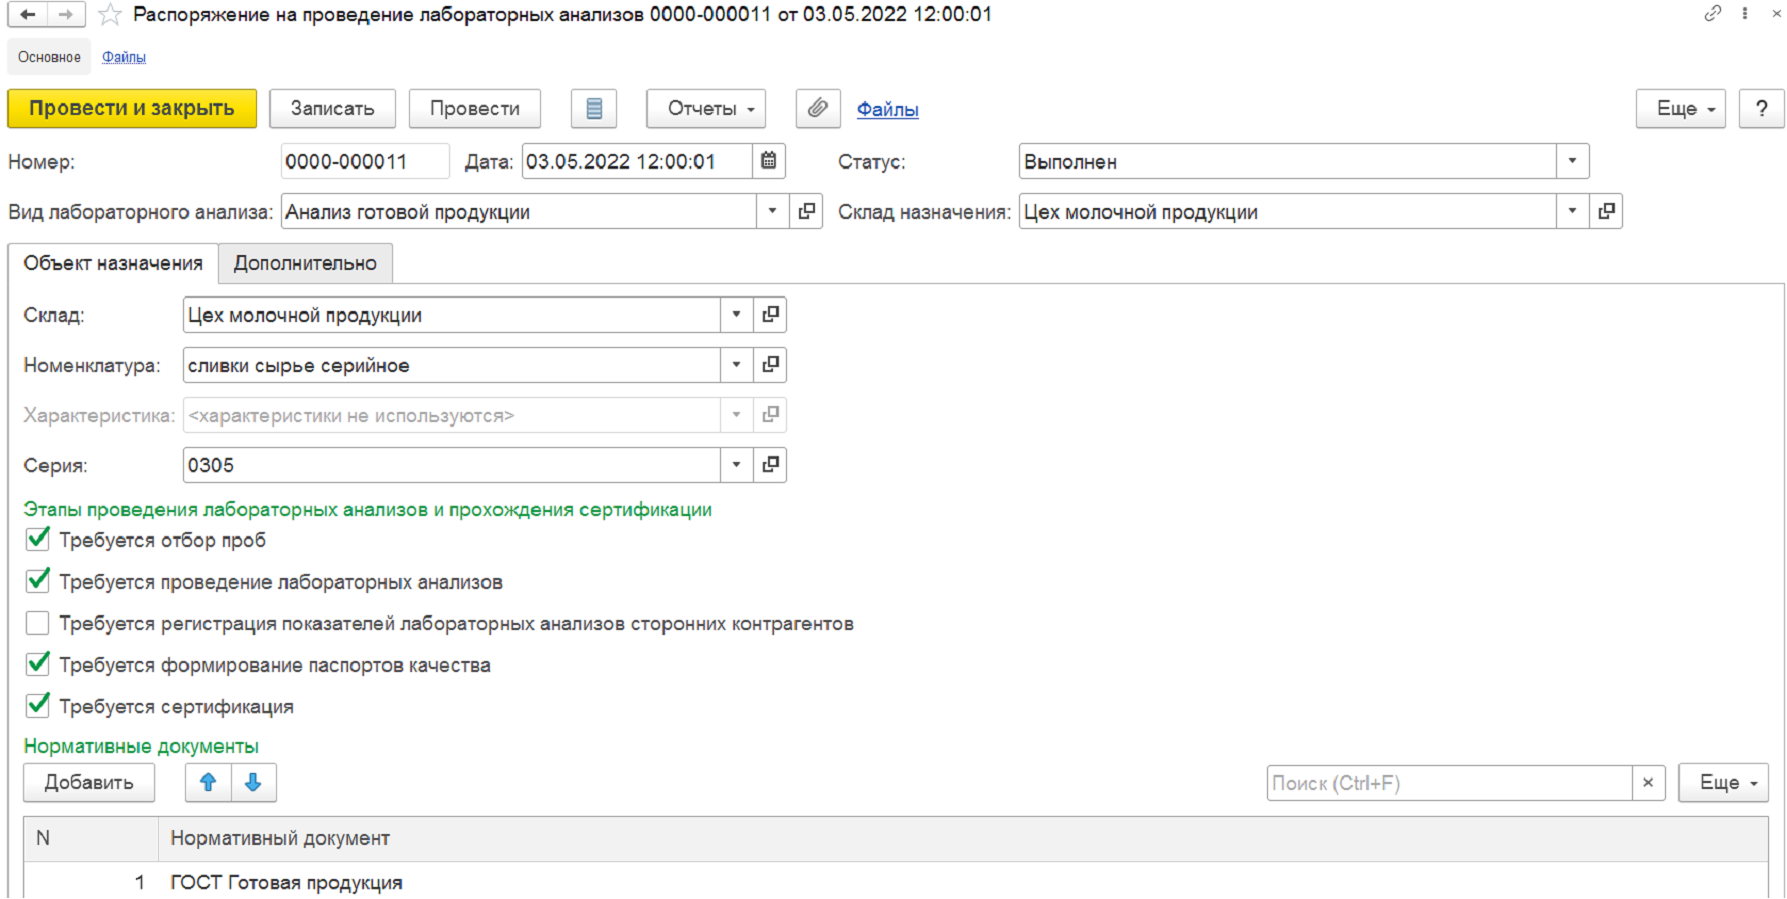This screenshot has width=1787, height=899.
Task: Clear search field with X button
Action: point(1648,783)
